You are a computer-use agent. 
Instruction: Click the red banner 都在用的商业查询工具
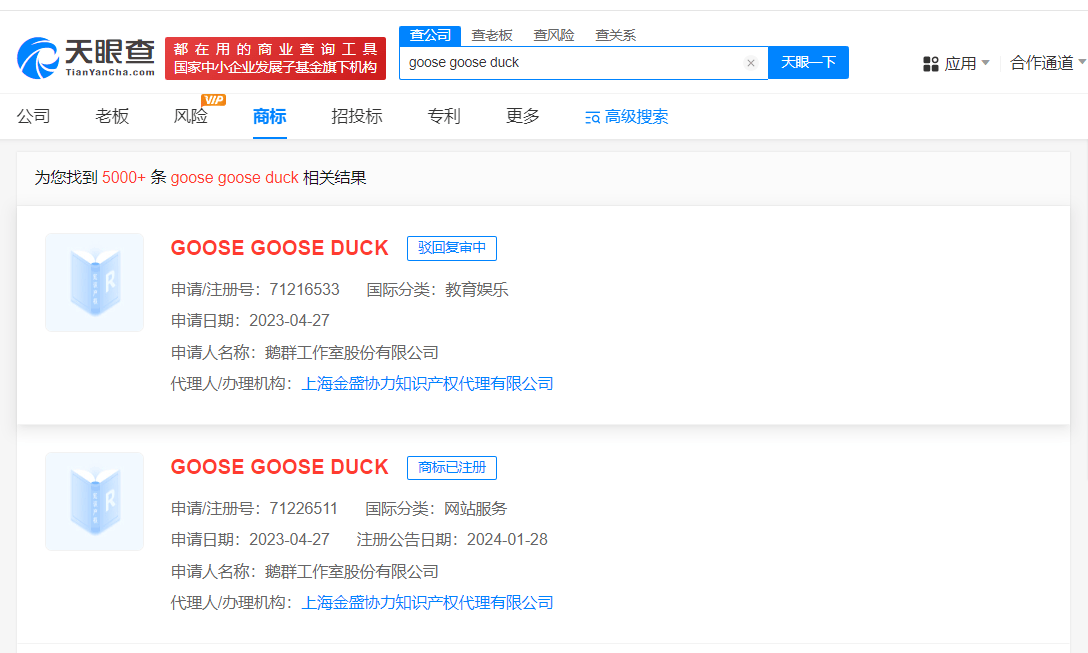click(275, 58)
